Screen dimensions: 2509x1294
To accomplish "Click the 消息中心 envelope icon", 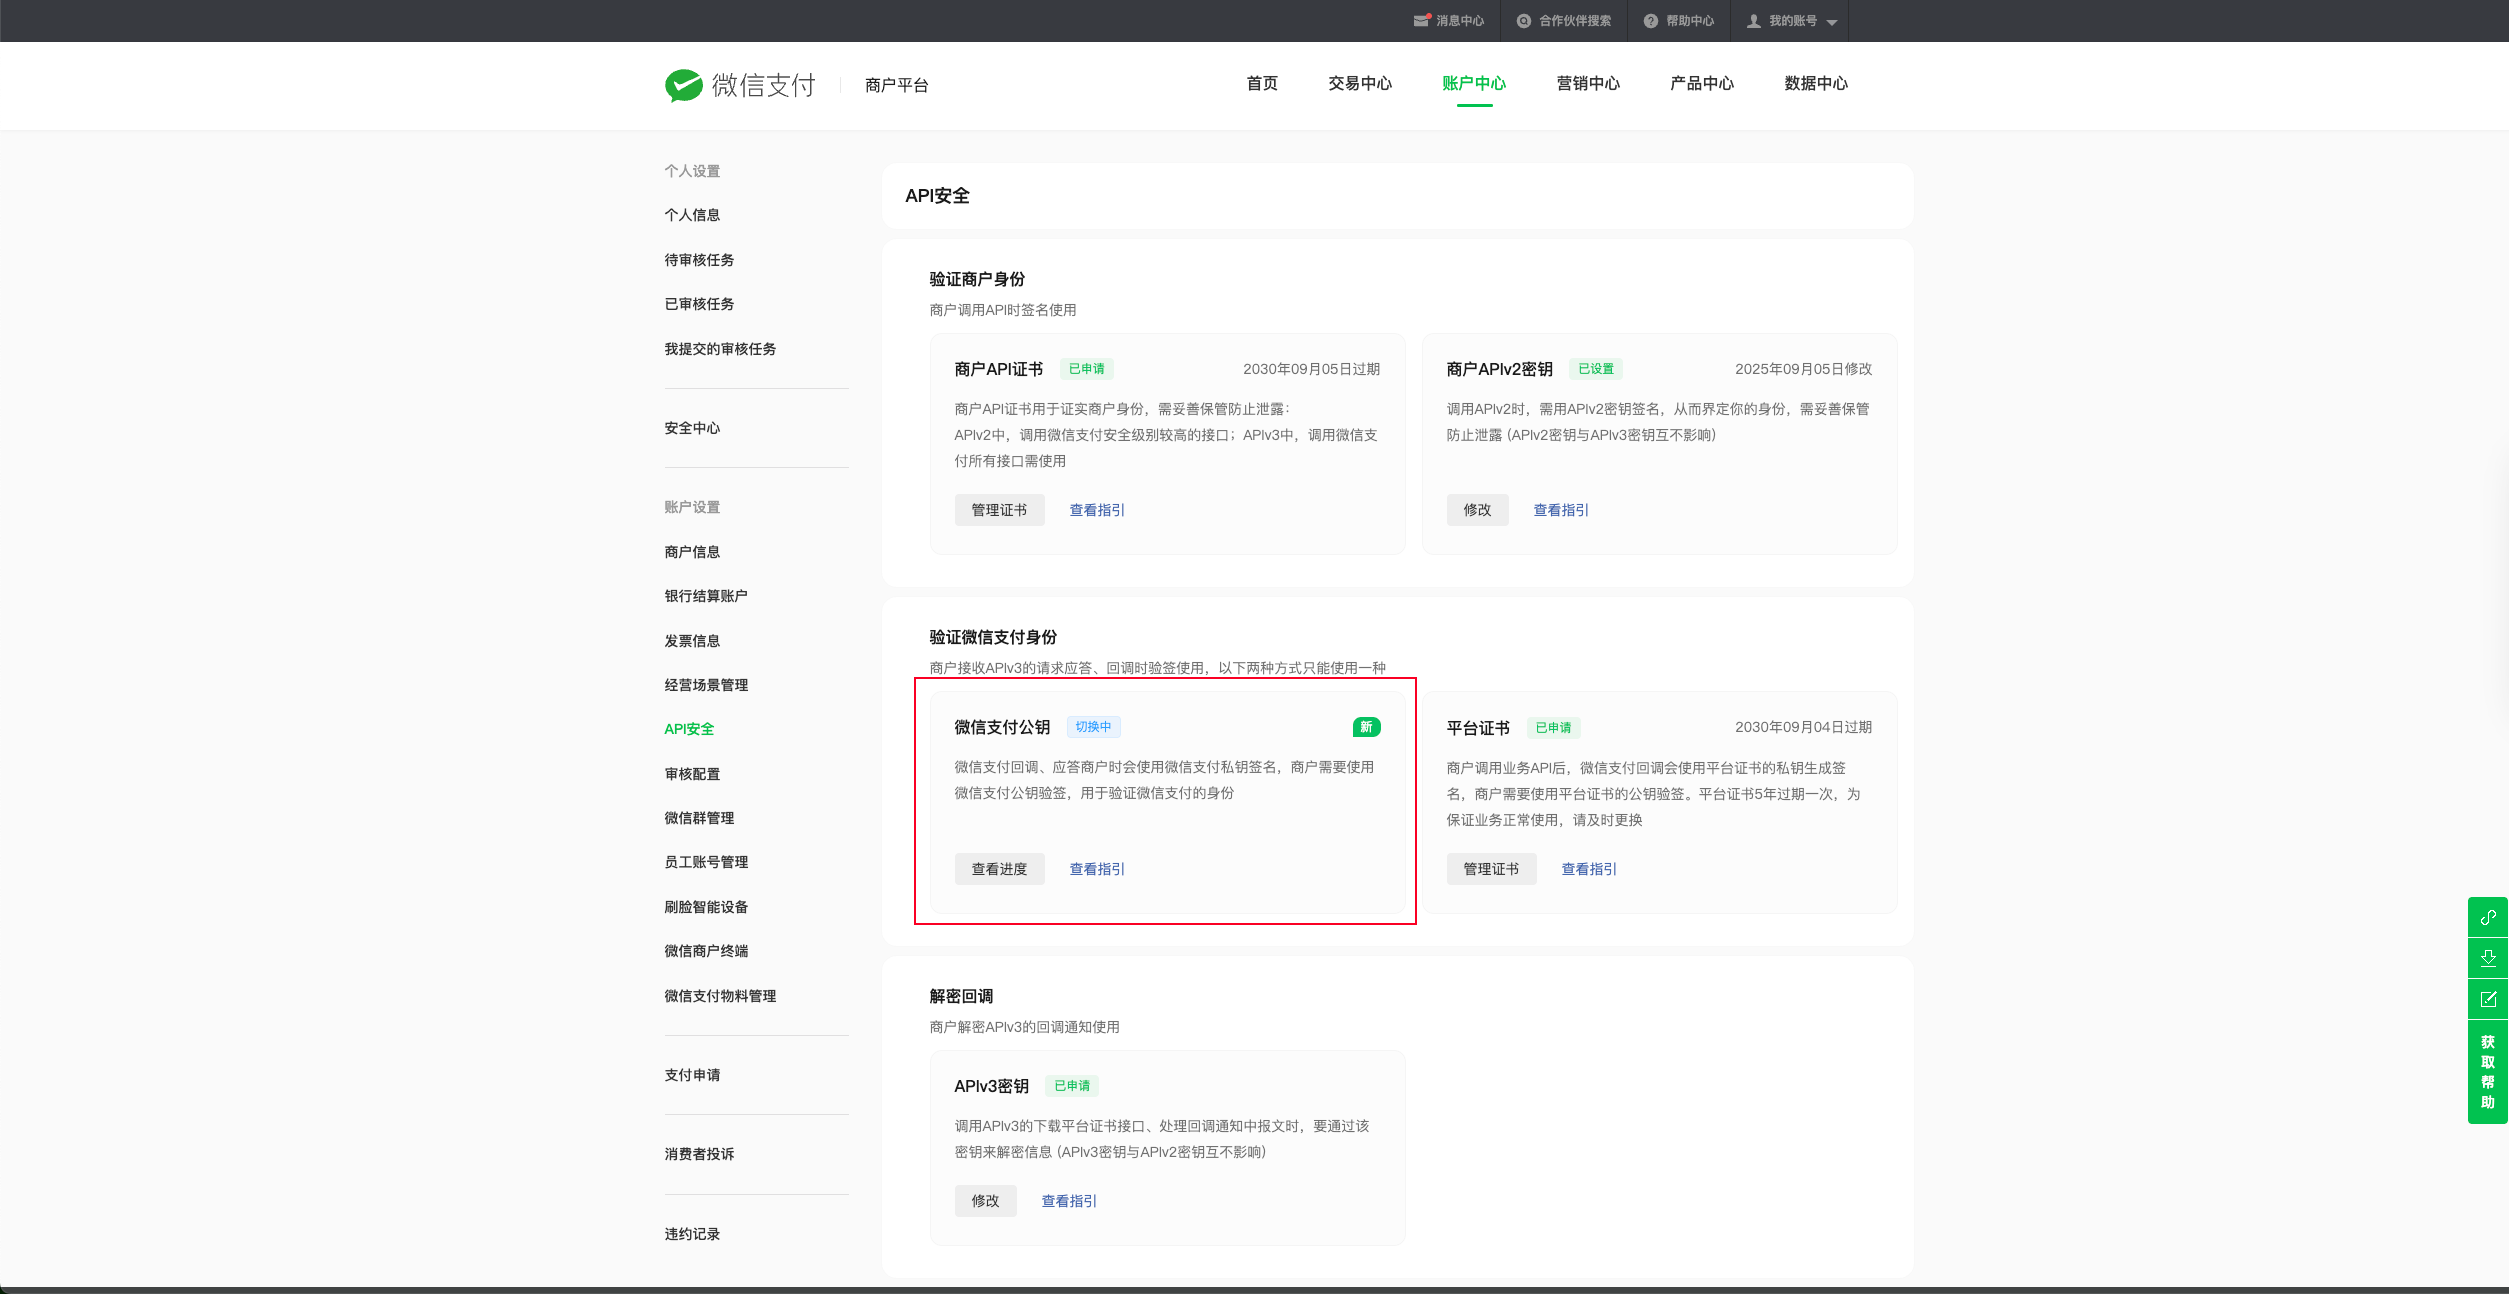I will [1421, 20].
